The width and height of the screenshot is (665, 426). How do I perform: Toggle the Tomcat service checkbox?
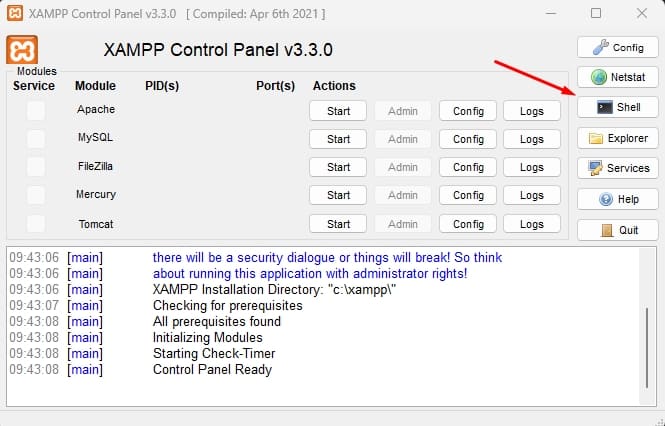pyautogui.click(x=35, y=223)
